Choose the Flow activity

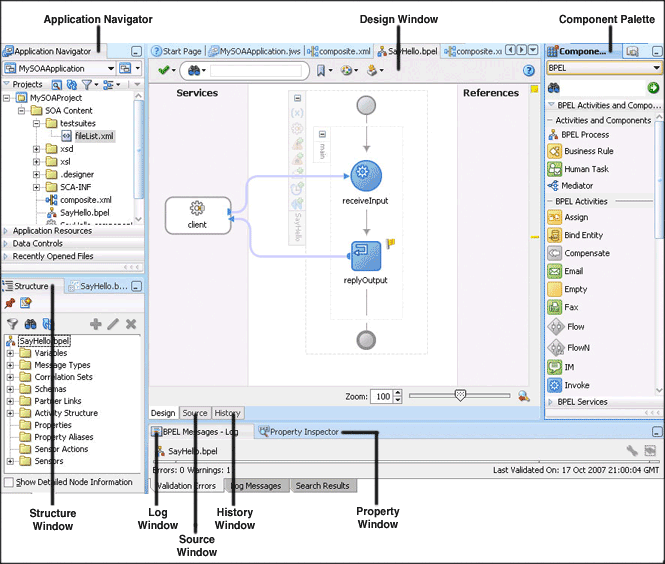(x=566, y=327)
